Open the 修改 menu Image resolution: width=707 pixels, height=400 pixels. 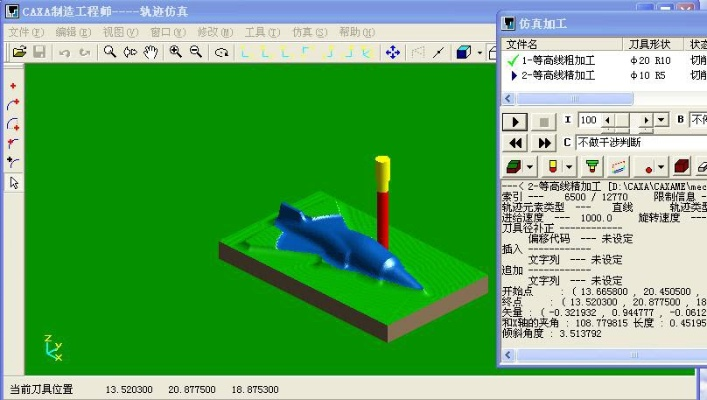click(x=215, y=32)
